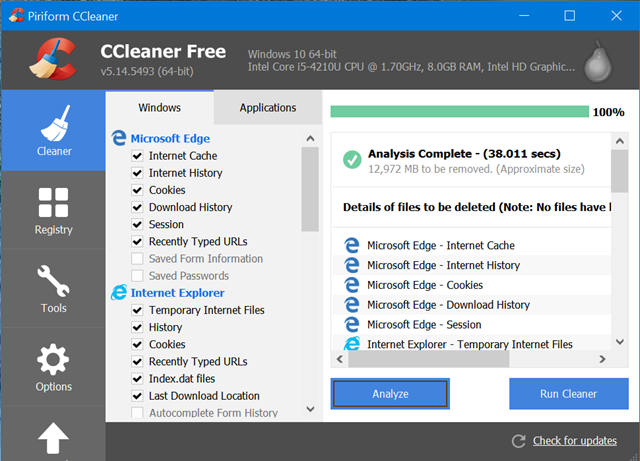
Task: Click up arrow of results scrollbar
Action: (620, 141)
